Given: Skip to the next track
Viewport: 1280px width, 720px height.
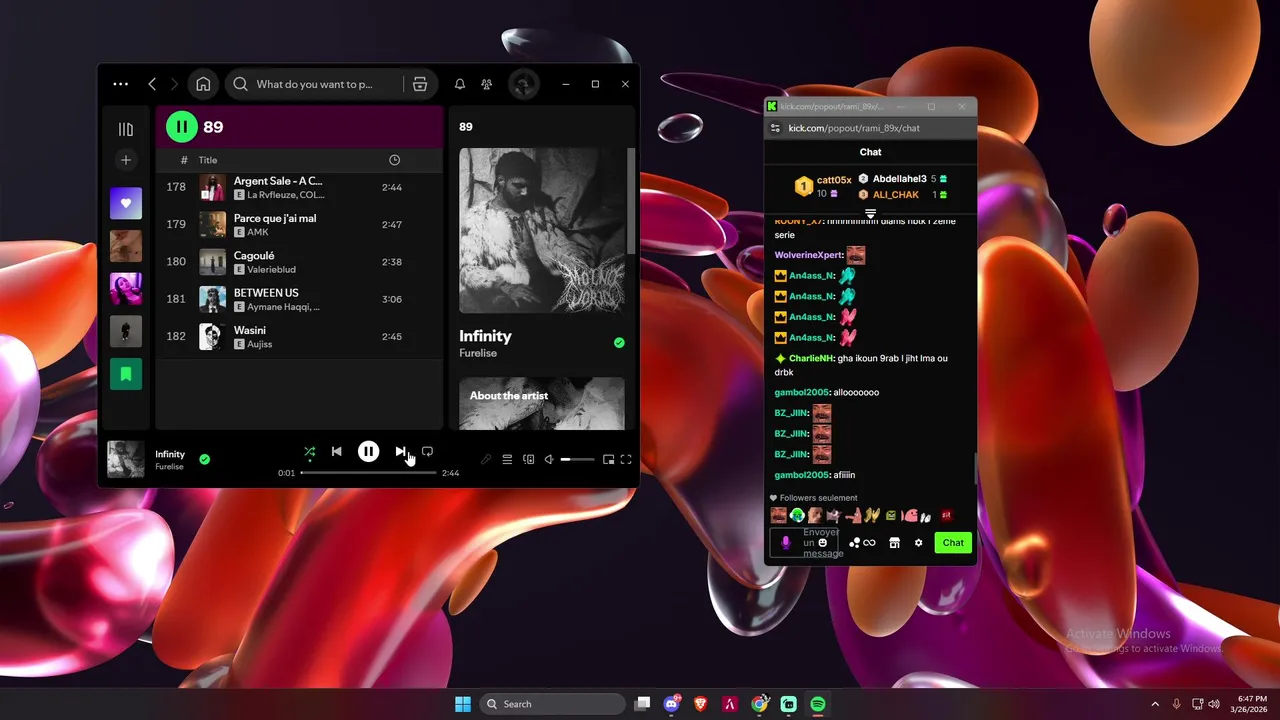Looking at the screenshot, I should [400, 452].
